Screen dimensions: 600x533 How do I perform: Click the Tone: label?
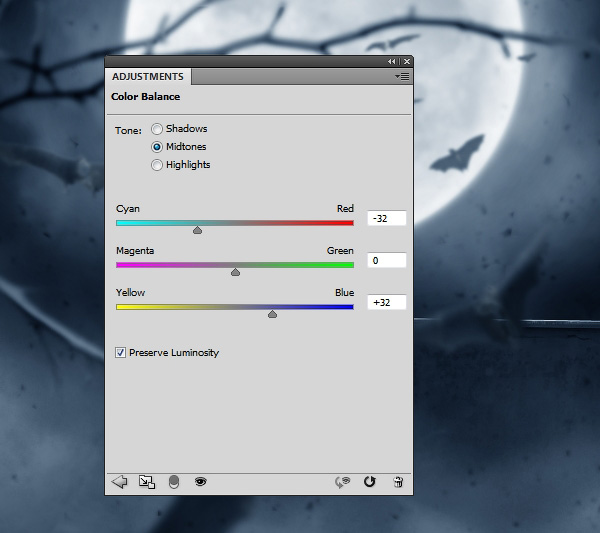tap(128, 130)
